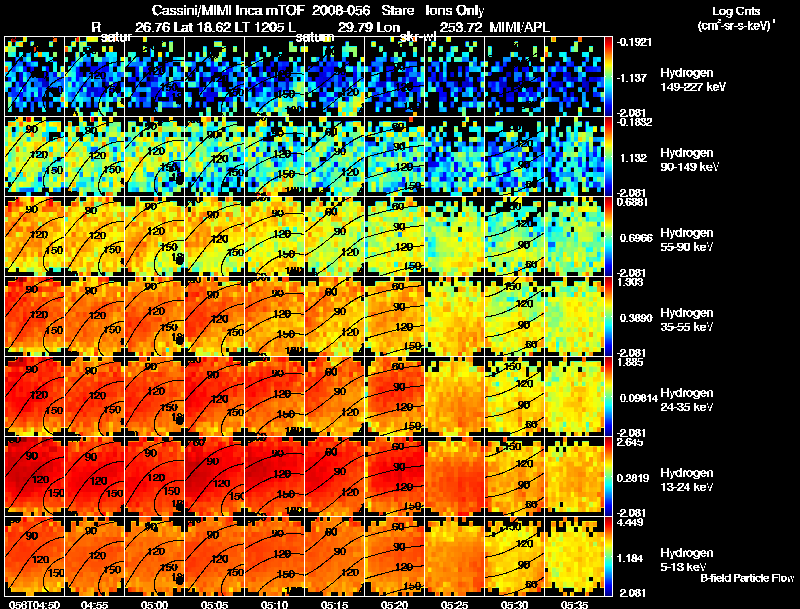Screen dimensions: 800x609
Task: Select the '253.72' longitude value
Action: (x=460, y=27)
